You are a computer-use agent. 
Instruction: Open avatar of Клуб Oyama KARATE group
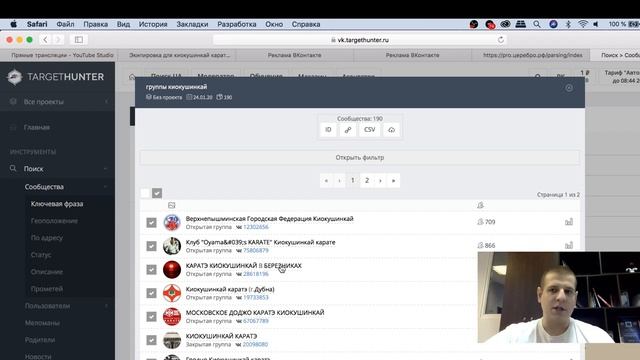[x=172, y=246]
